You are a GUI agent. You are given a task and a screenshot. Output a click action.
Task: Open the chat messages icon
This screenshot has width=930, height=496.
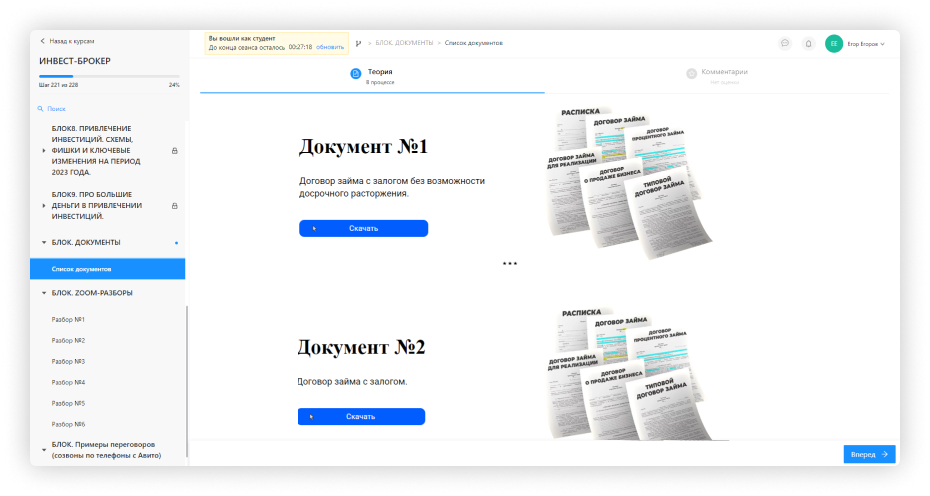click(x=785, y=43)
